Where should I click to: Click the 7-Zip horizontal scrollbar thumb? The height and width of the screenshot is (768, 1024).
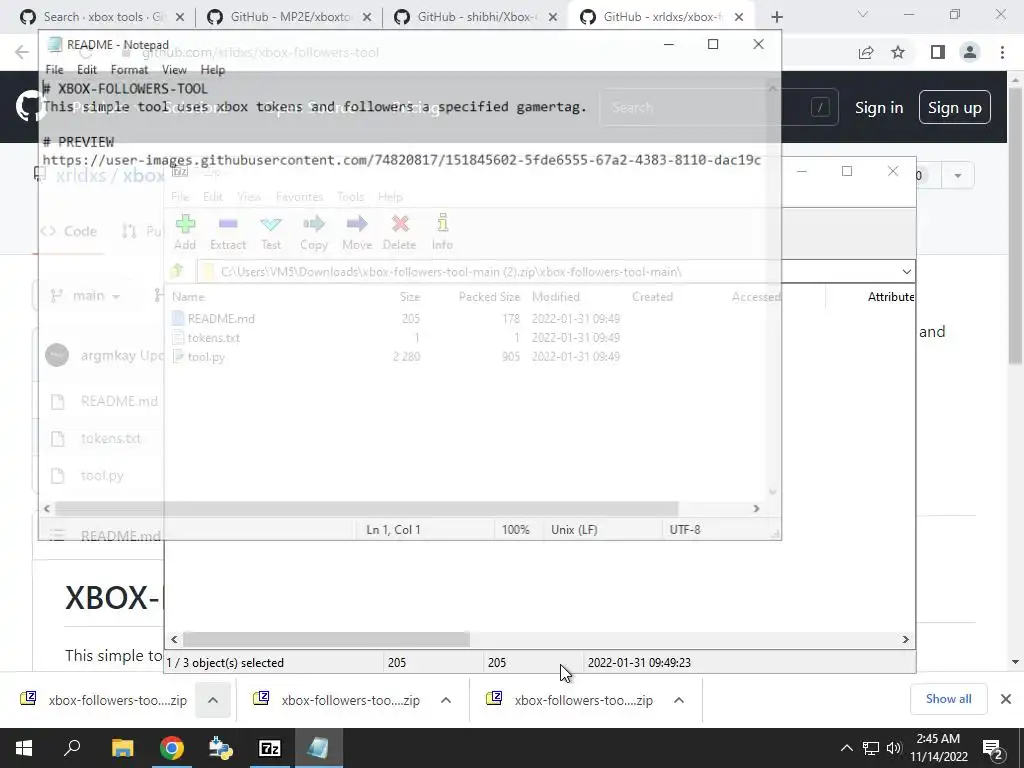(326, 639)
